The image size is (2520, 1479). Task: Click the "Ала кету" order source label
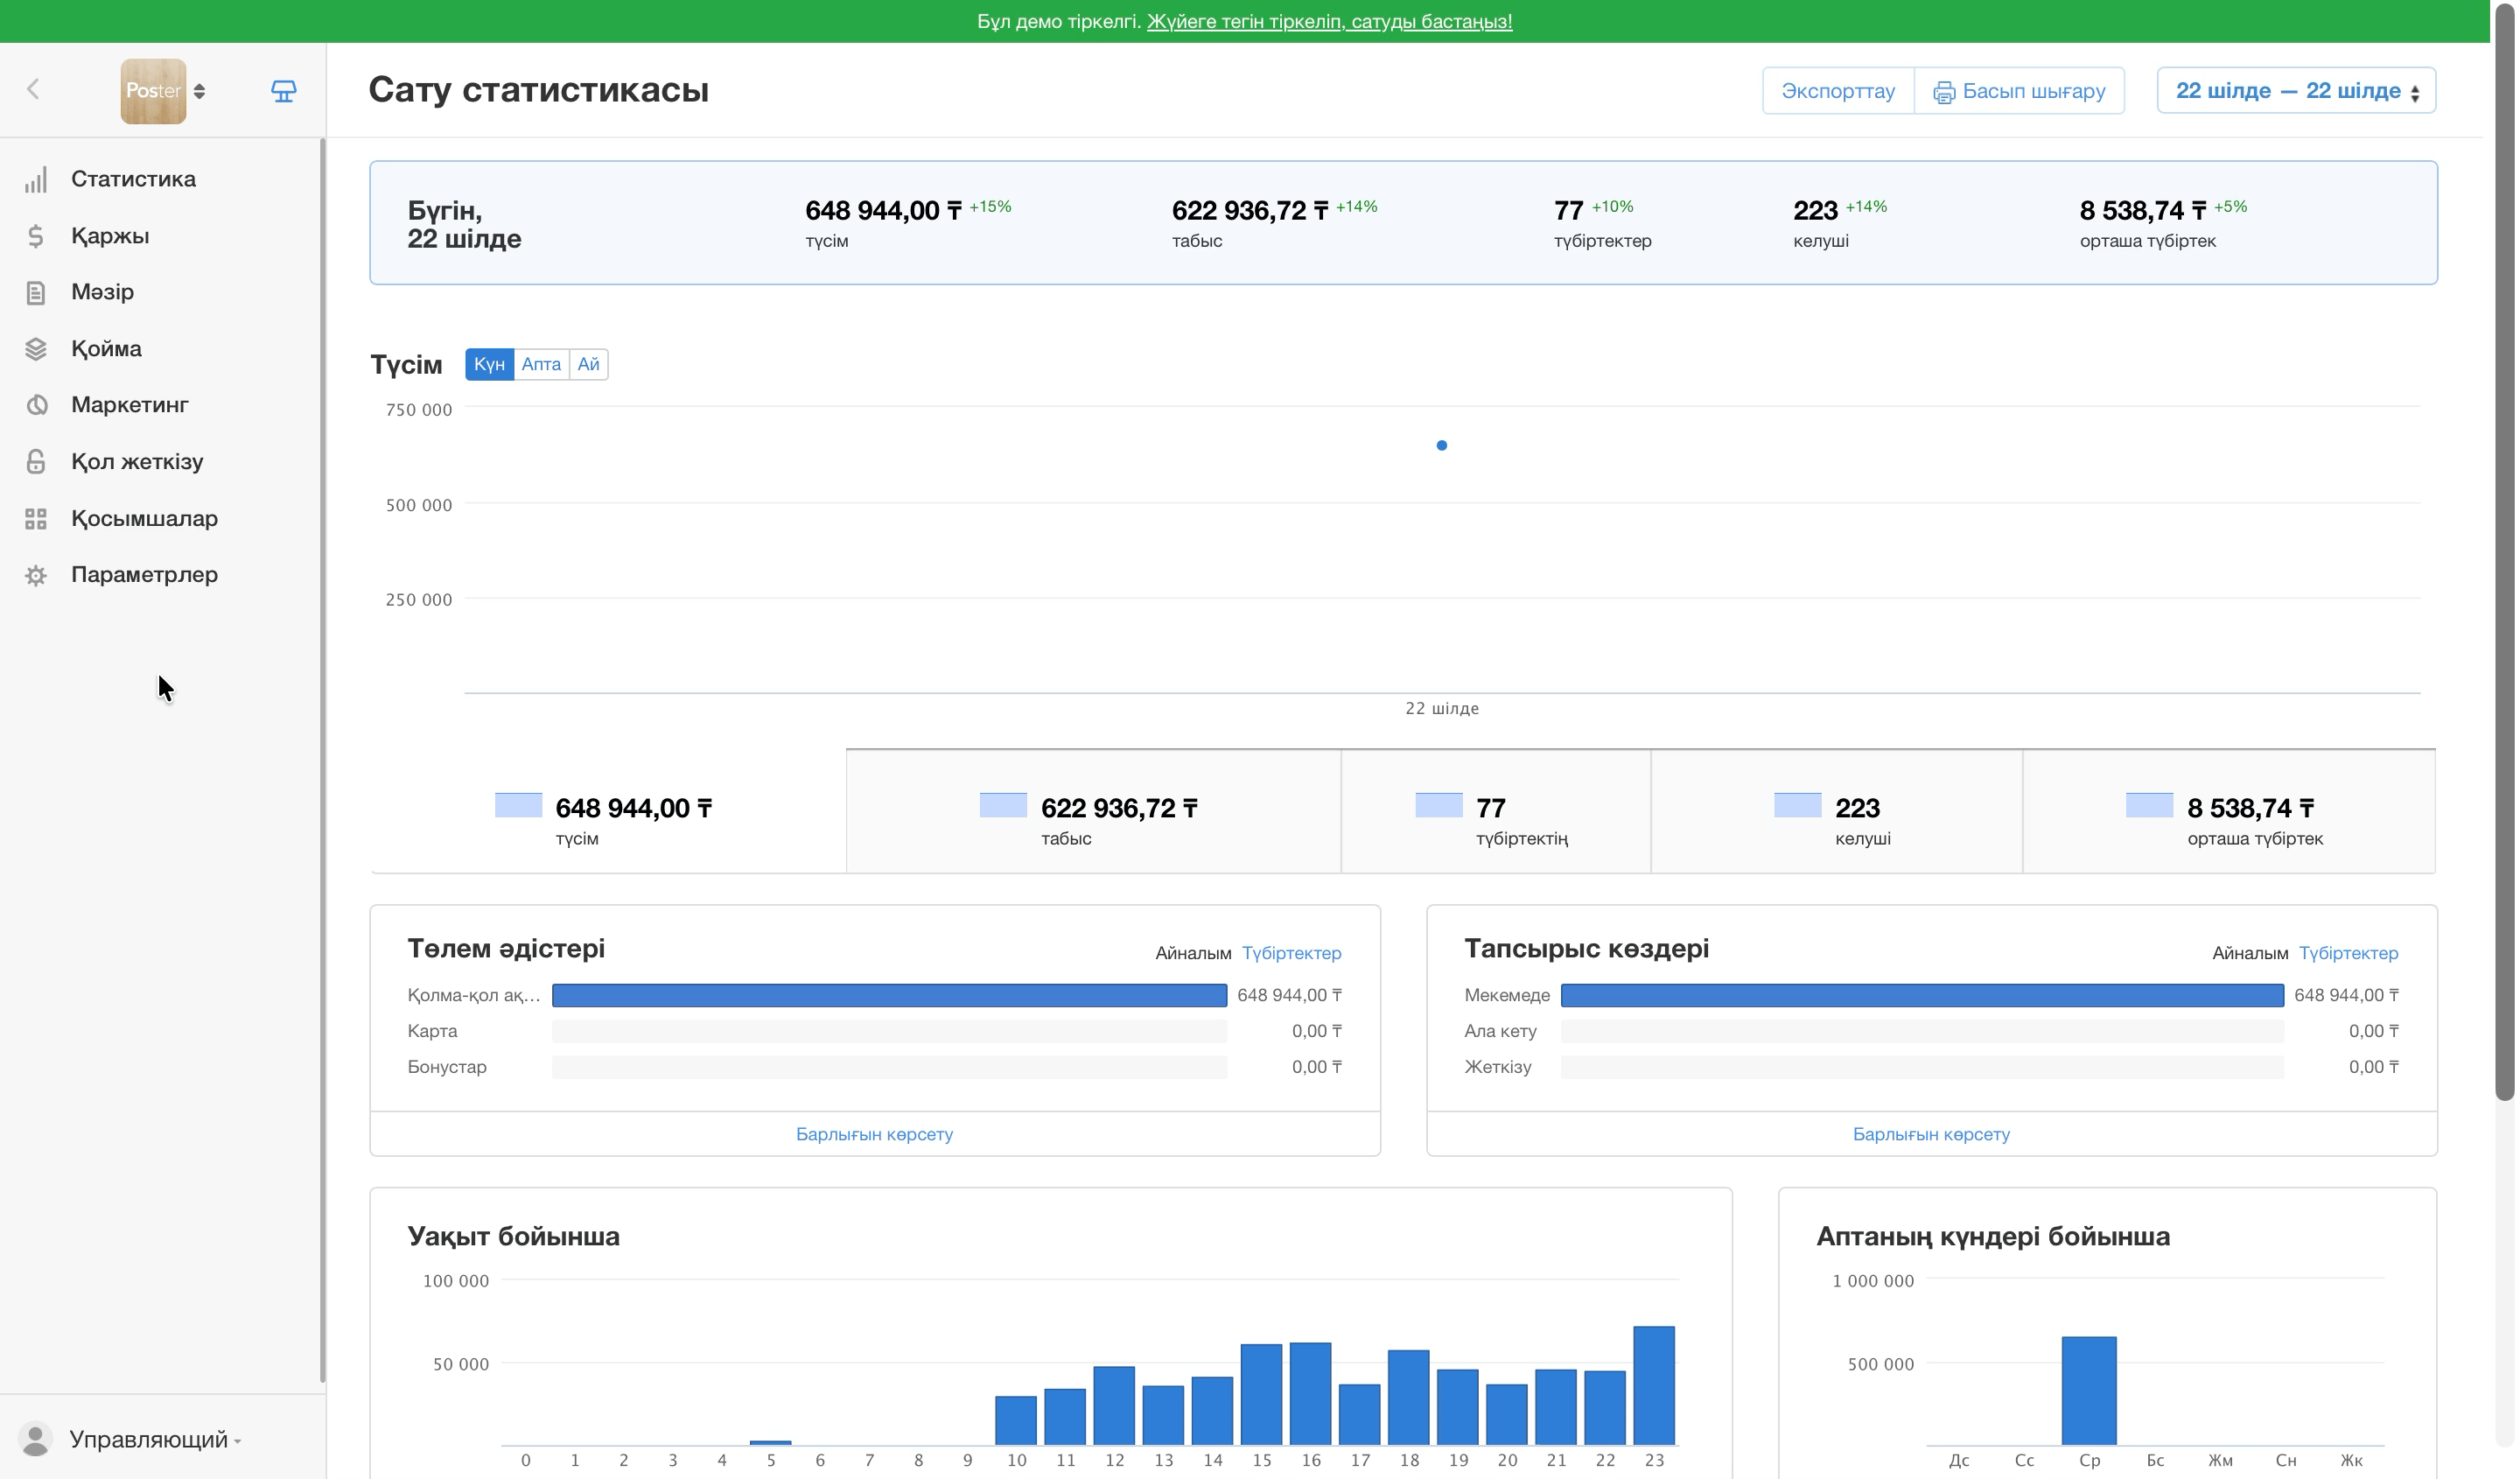pyautogui.click(x=1500, y=1031)
